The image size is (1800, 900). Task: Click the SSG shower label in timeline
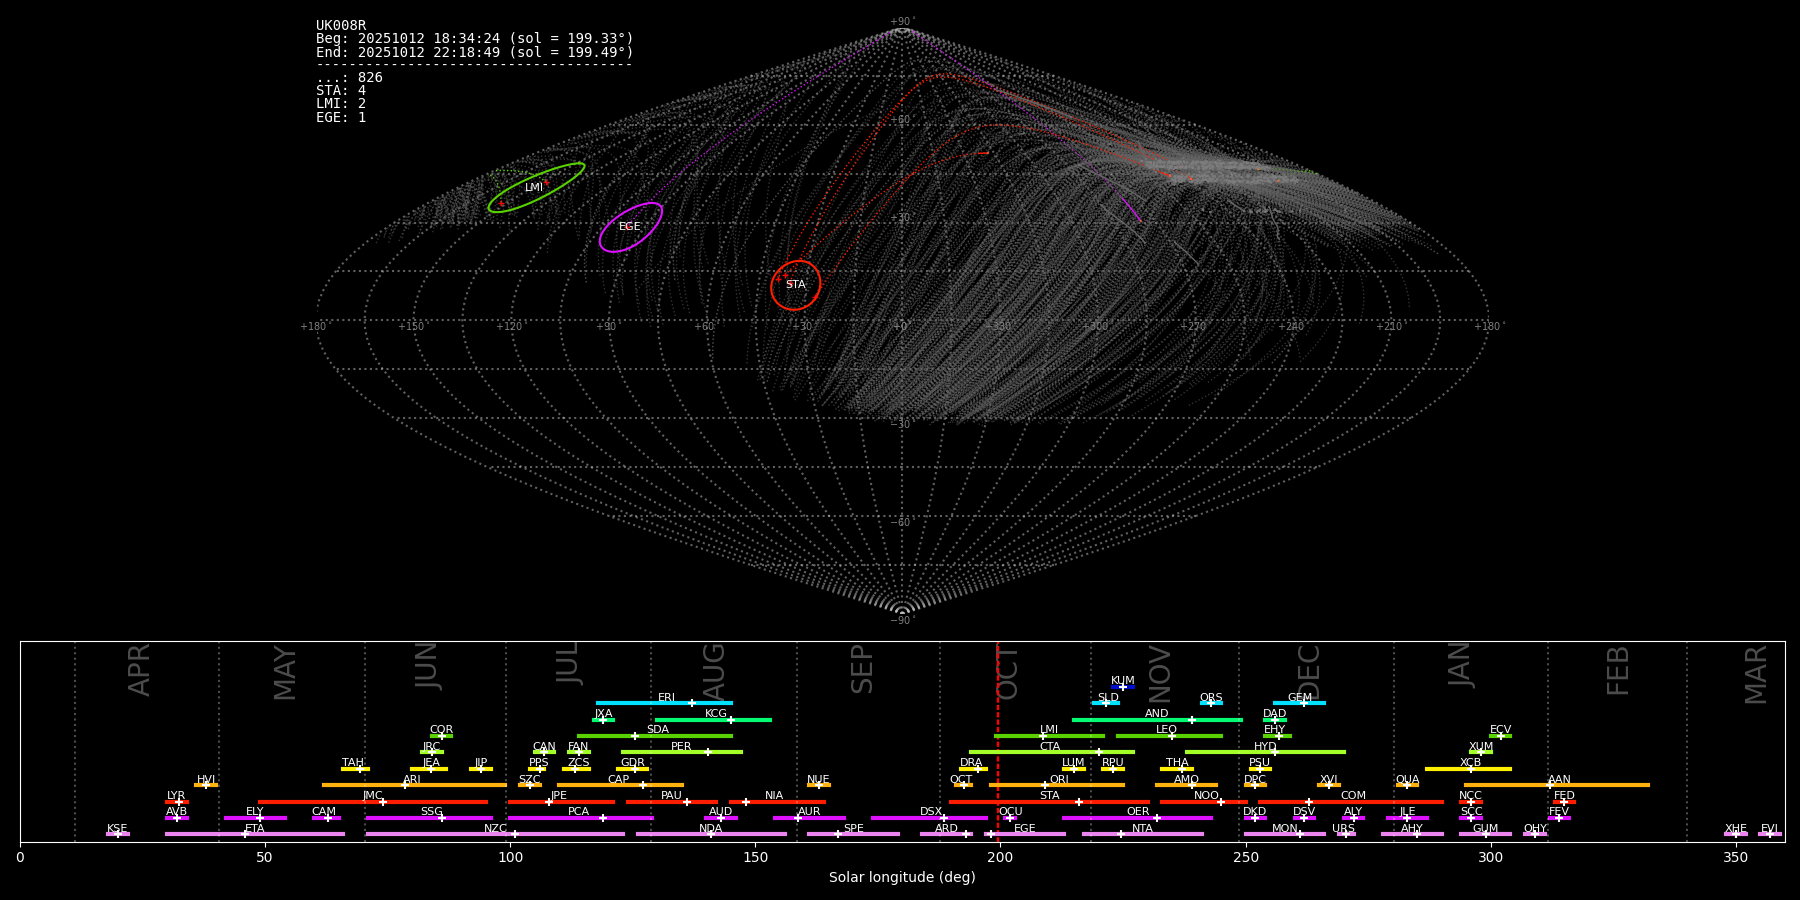pos(432,812)
